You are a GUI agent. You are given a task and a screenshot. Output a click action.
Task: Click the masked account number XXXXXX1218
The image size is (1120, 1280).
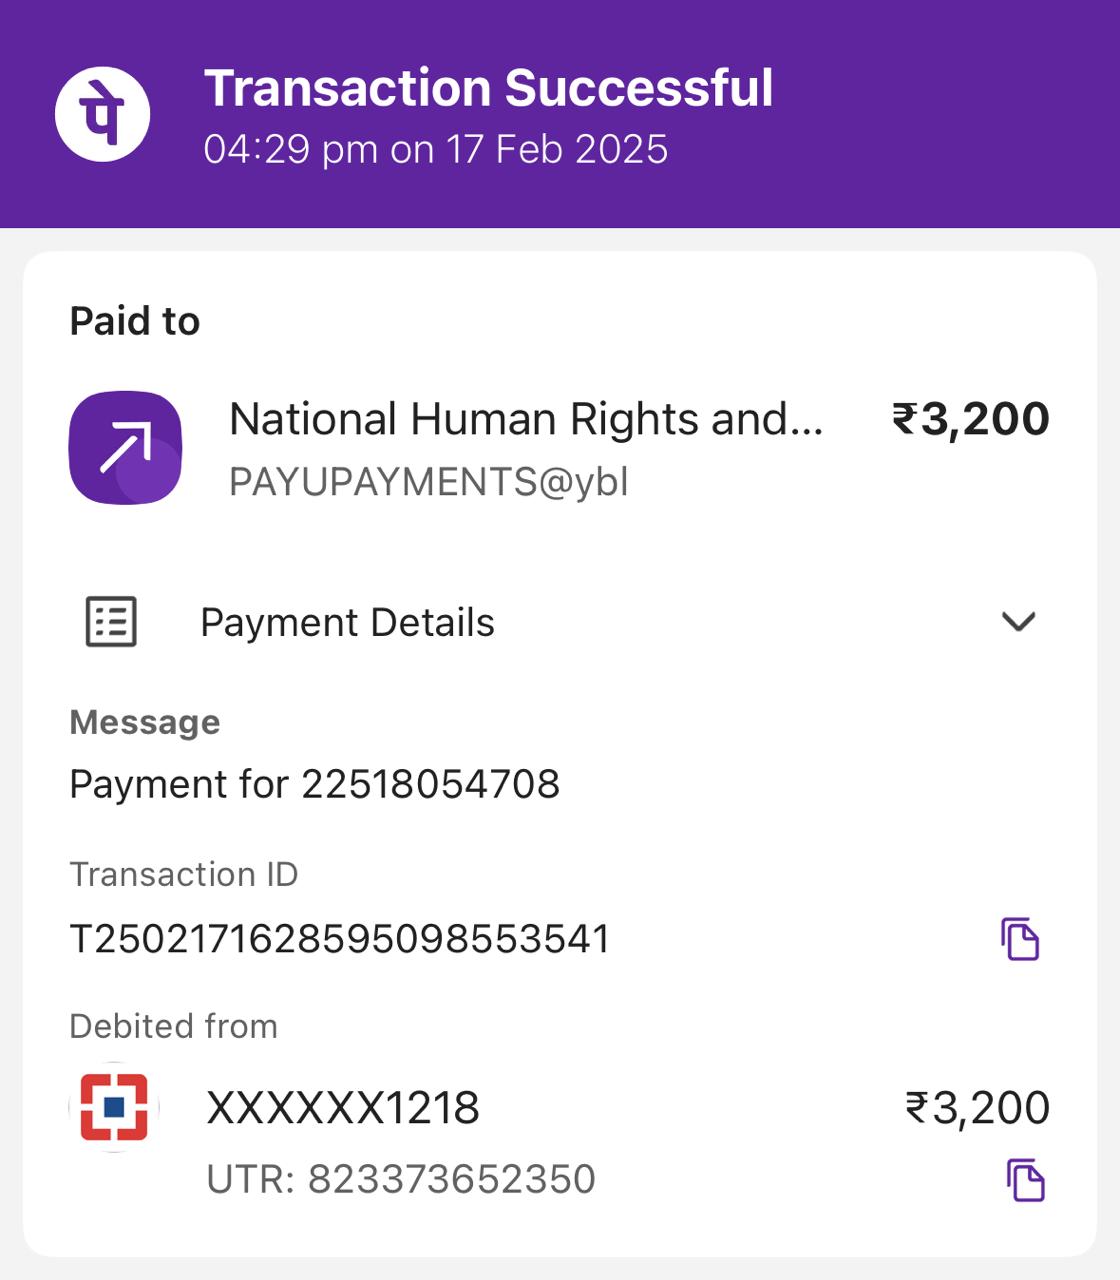tap(343, 1108)
